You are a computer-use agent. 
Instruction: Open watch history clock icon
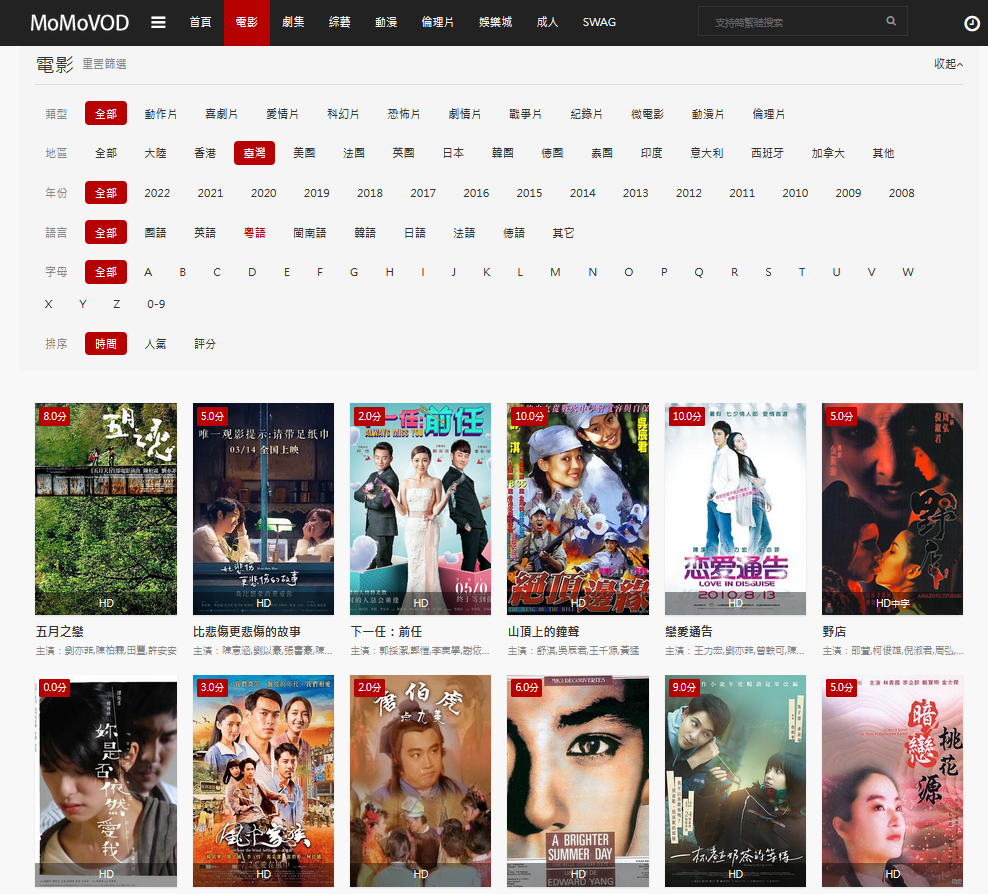coord(971,23)
